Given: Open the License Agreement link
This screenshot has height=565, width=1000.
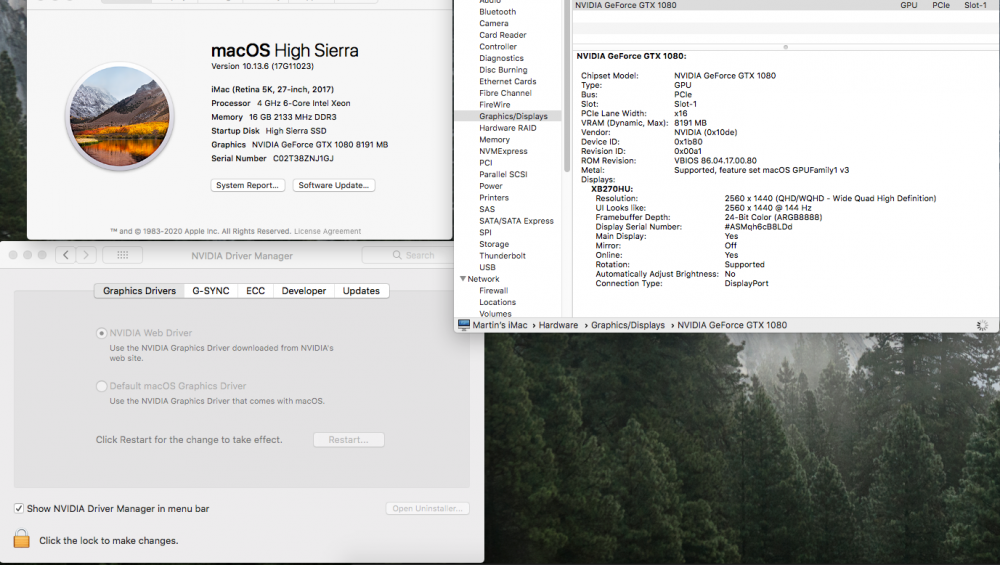Looking at the screenshot, I should 327,231.
